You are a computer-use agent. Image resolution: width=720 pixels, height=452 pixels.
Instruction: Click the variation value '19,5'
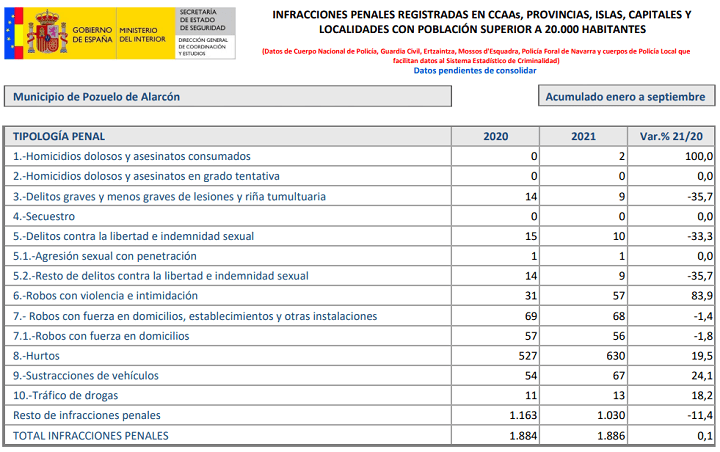point(702,356)
